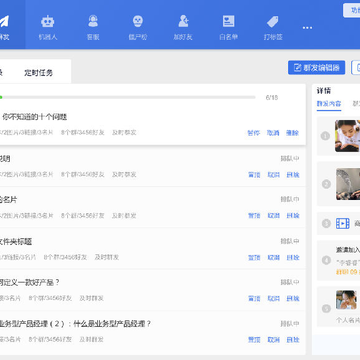Cancel the queued 名片 task
Viewport: 360px width, 360px height.
coord(274,215)
